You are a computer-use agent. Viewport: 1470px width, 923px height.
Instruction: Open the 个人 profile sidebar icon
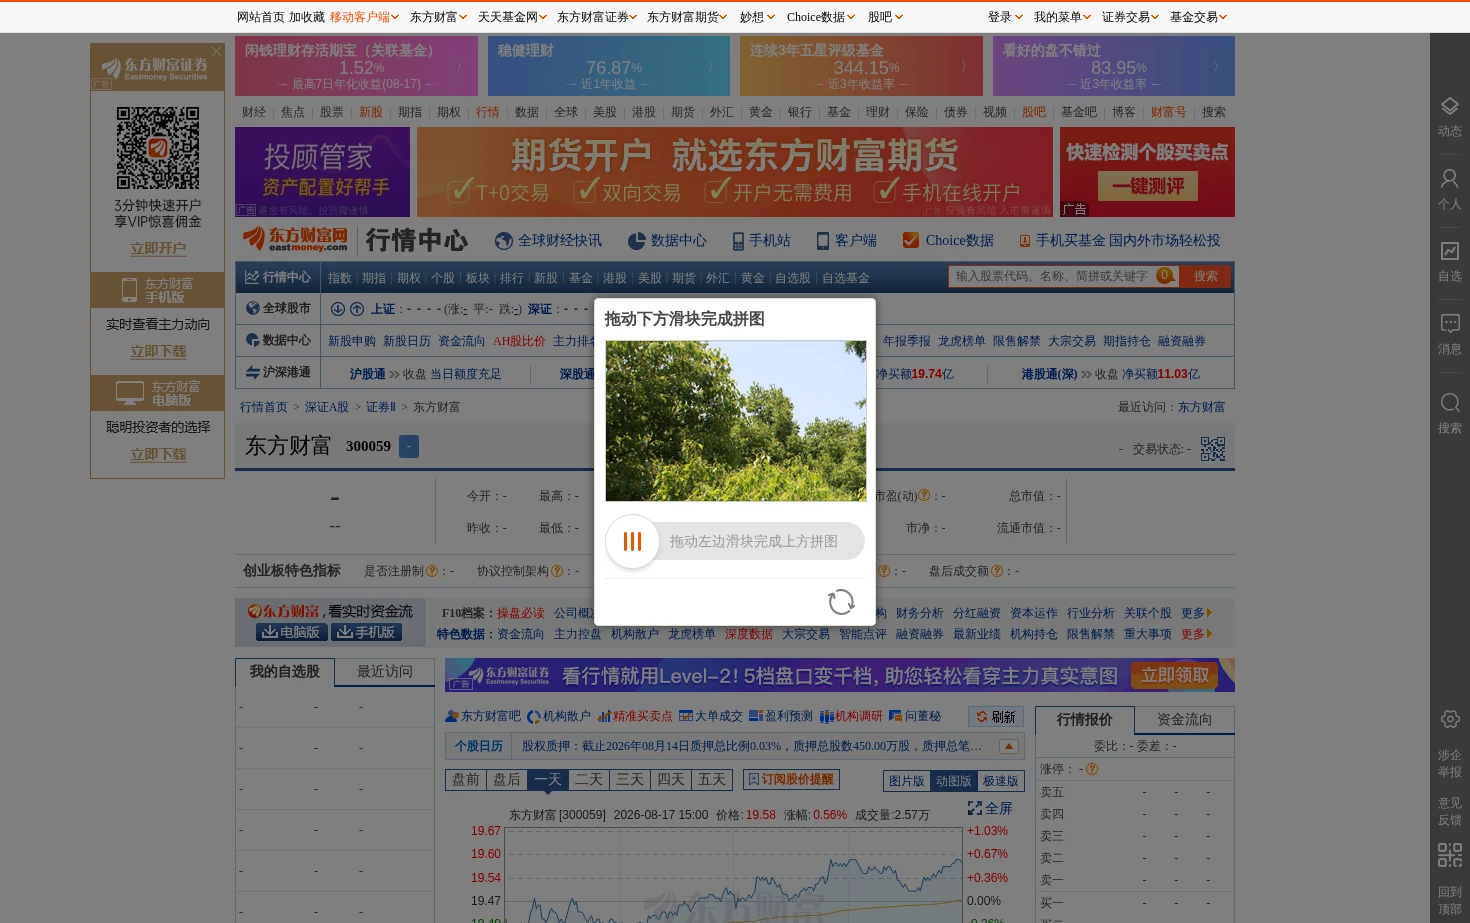pyautogui.click(x=1449, y=189)
